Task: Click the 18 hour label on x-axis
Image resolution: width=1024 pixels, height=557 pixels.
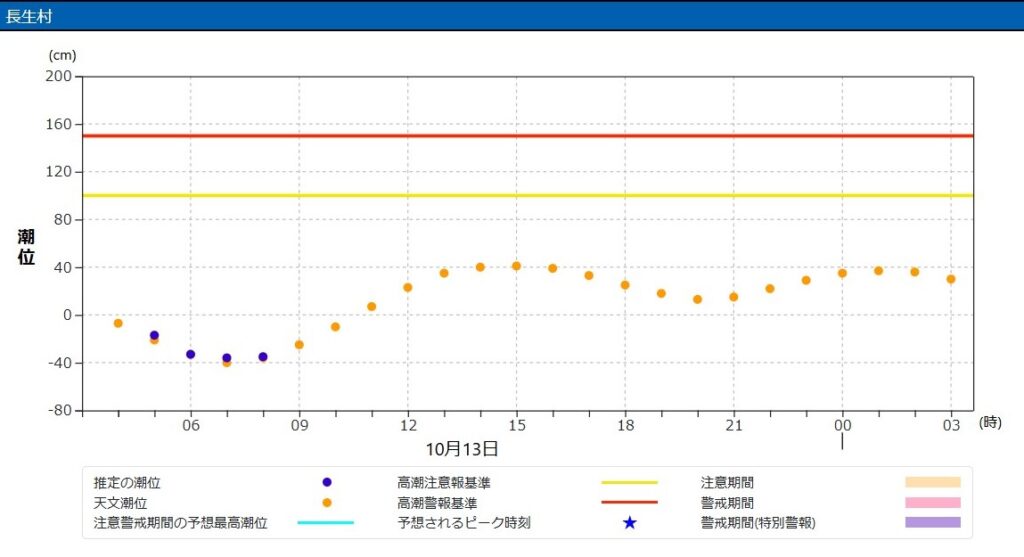Action: point(625,425)
